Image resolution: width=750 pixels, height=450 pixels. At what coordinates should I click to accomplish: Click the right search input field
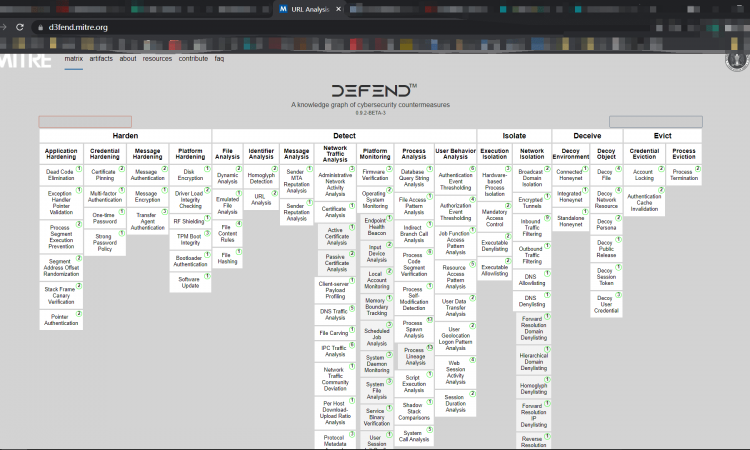tap(656, 121)
